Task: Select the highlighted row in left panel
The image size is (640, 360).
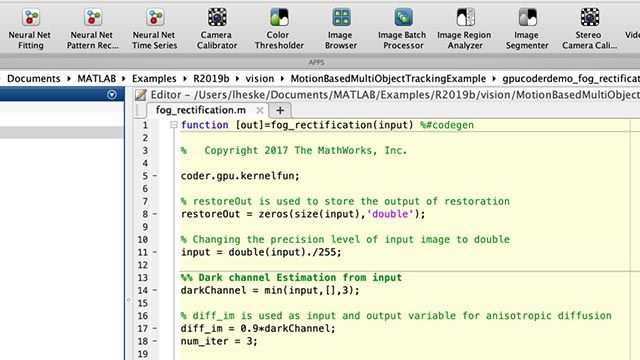Action: 61,132
